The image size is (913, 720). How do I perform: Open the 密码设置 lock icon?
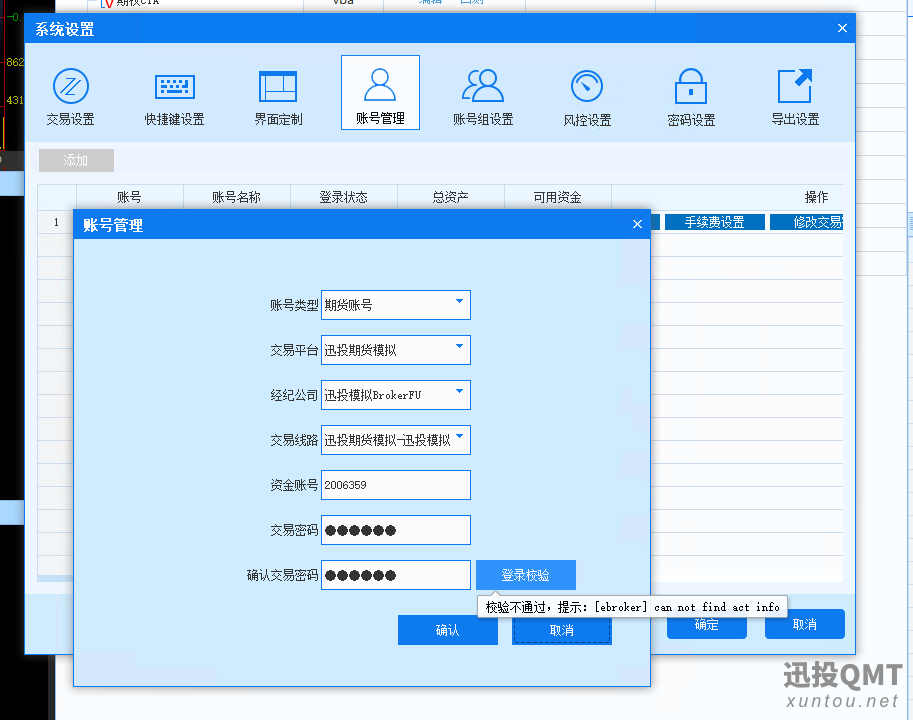click(691, 96)
